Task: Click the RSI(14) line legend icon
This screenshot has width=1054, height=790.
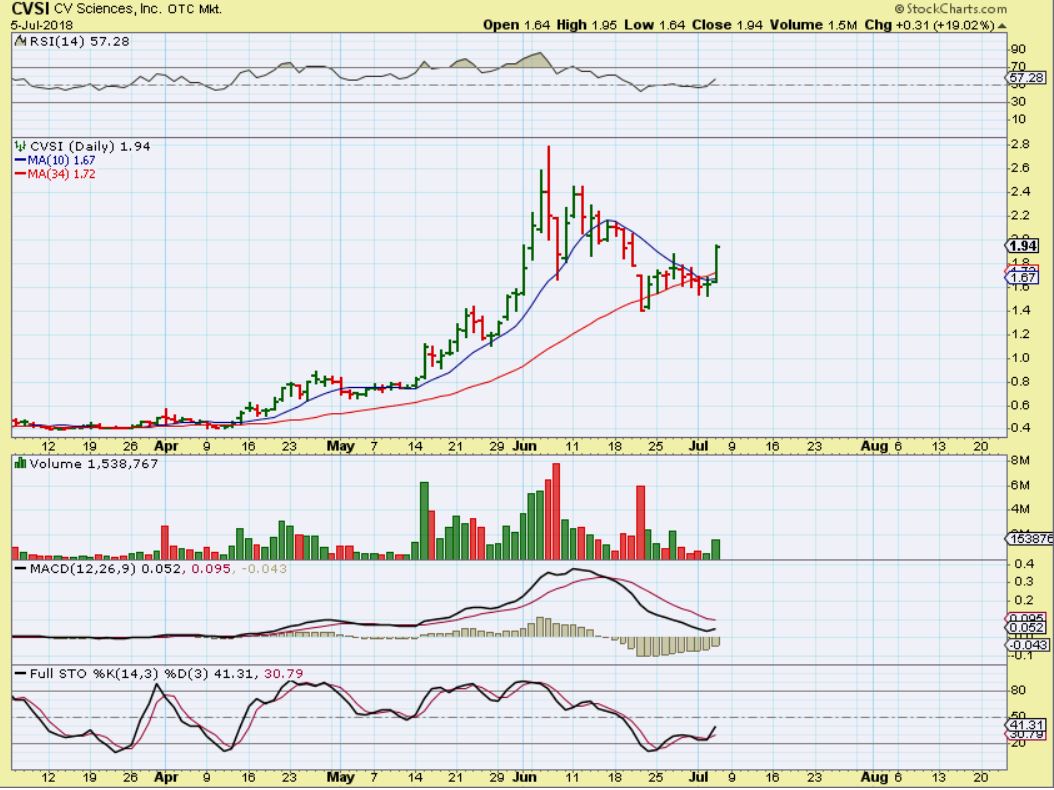Action: point(22,42)
